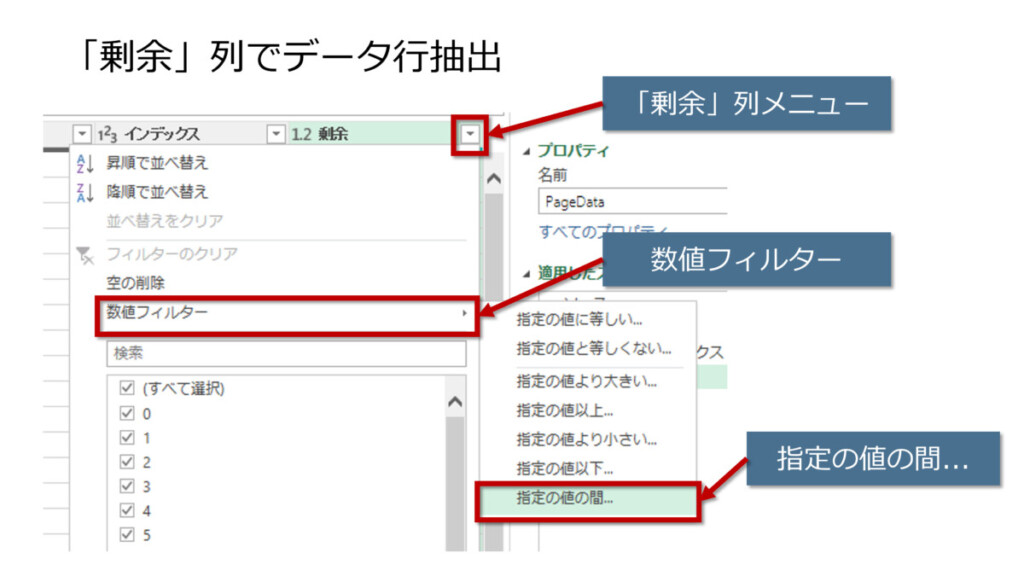The height and width of the screenshot is (576, 1024).
Task: Click the ascending sort A-Z icon
Action: [84, 163]
